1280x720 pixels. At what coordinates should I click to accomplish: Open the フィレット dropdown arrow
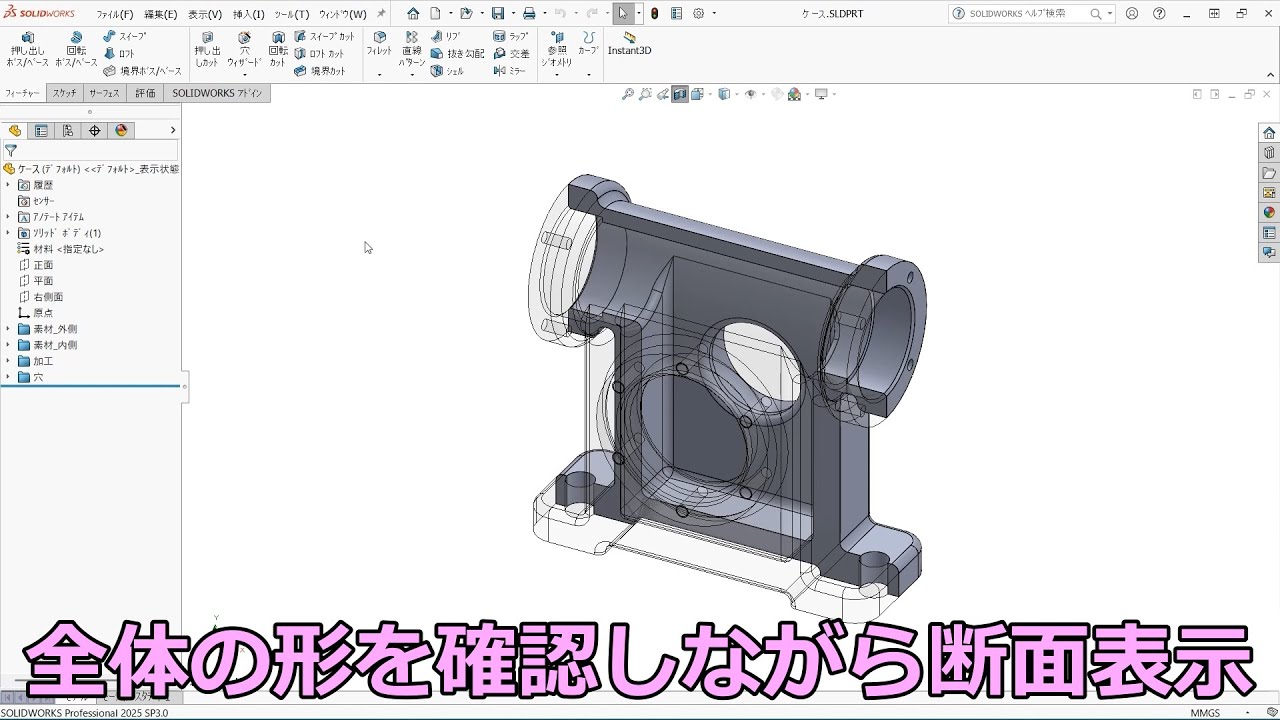379,74
